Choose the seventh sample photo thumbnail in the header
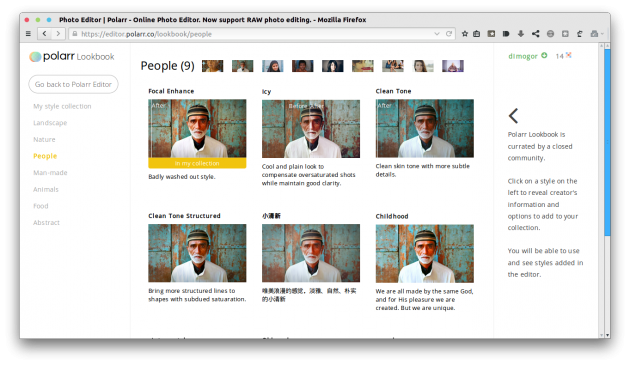This screenshot has height=365, width=630. 393,66
